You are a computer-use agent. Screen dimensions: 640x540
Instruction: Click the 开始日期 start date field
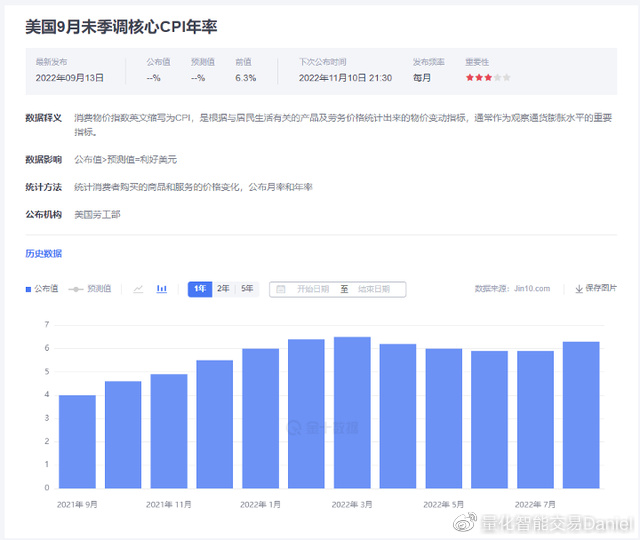coord(313,289)
